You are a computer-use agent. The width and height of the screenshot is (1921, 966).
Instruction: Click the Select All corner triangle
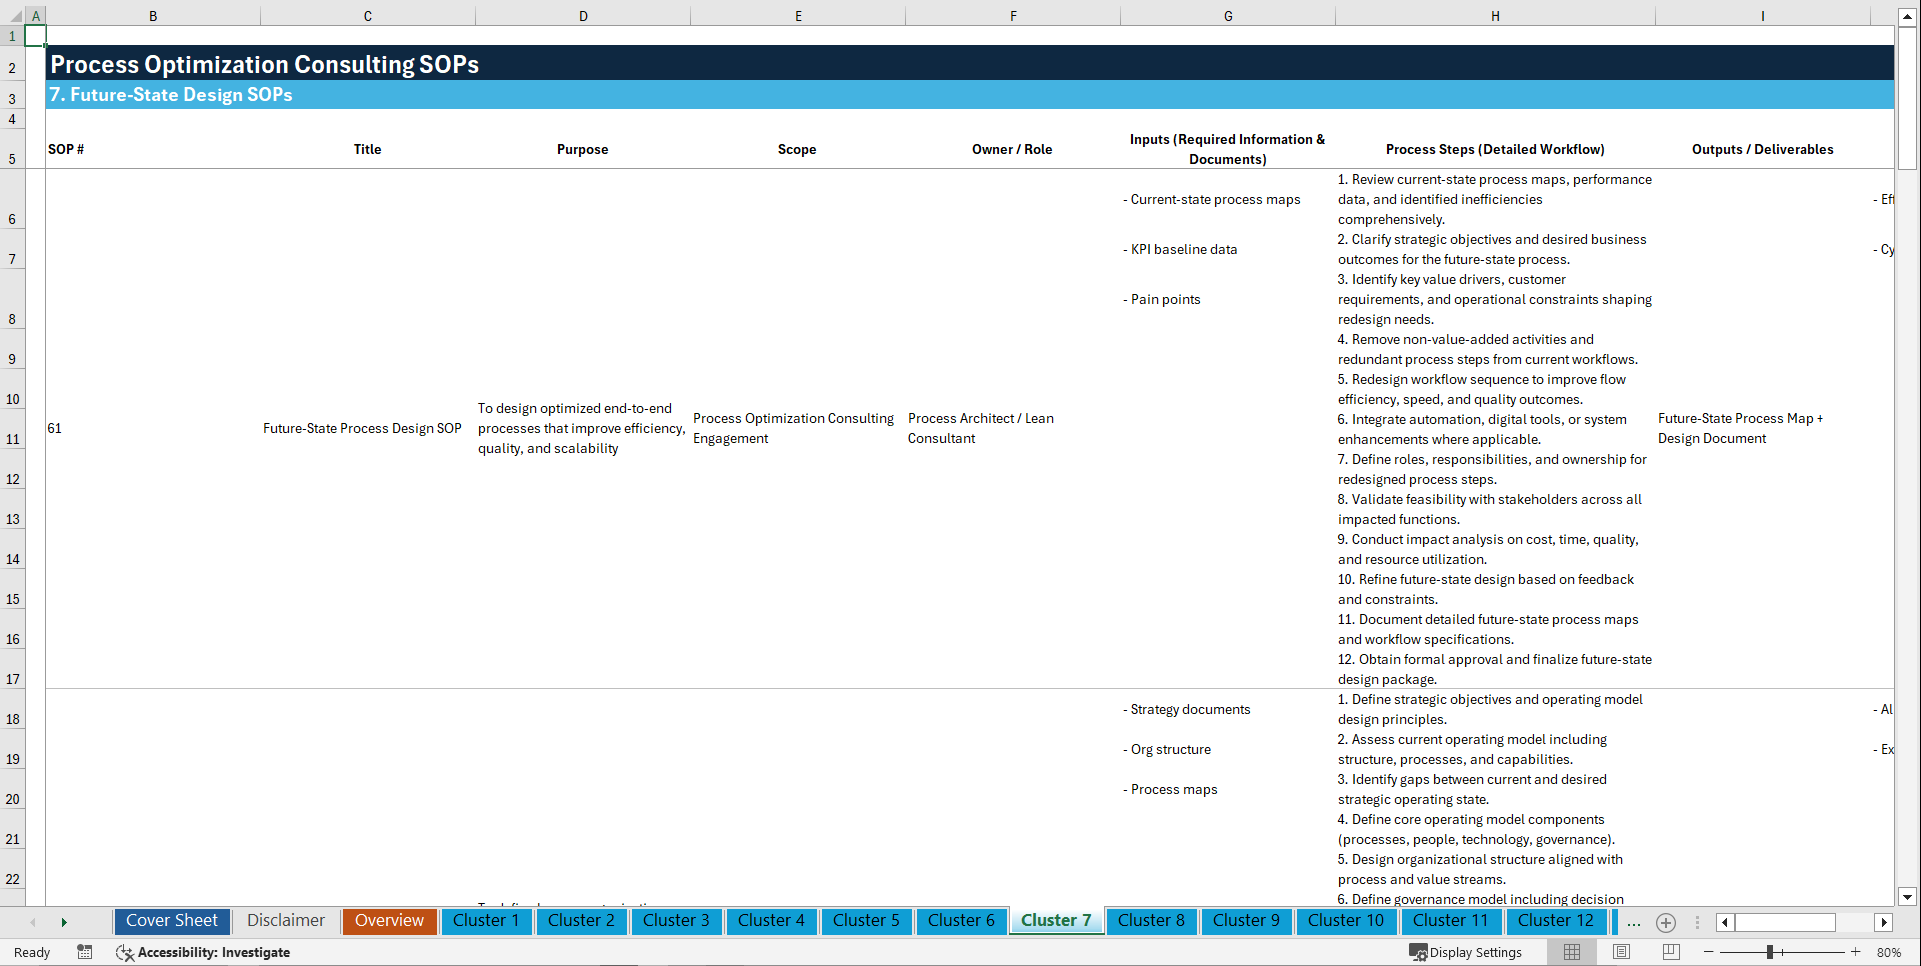point(13,16)
